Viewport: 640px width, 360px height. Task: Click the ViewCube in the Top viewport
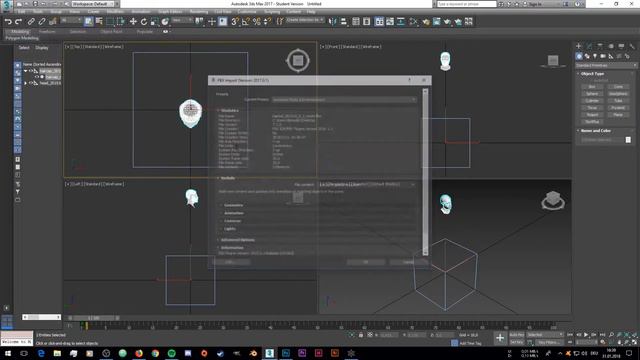click(298, 60)
